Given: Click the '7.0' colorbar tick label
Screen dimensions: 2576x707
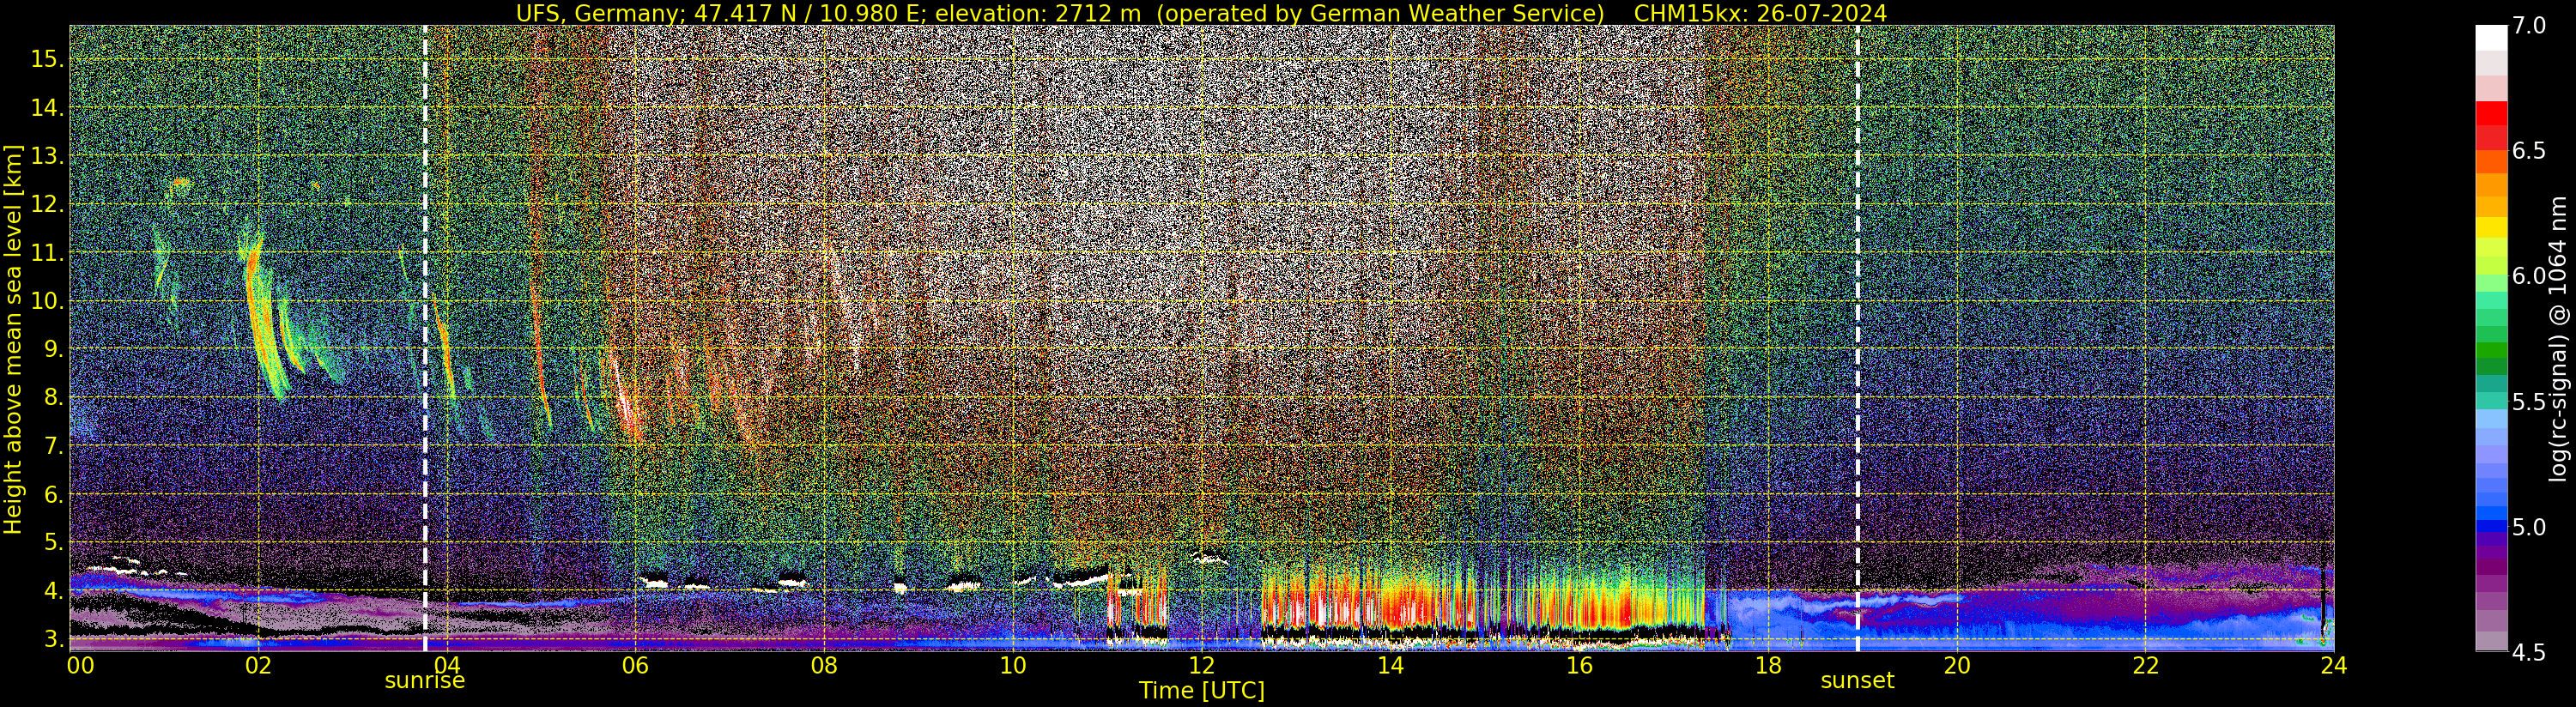Looking at the screenshot, I should pyautogui.click(x=2529, y=26).
